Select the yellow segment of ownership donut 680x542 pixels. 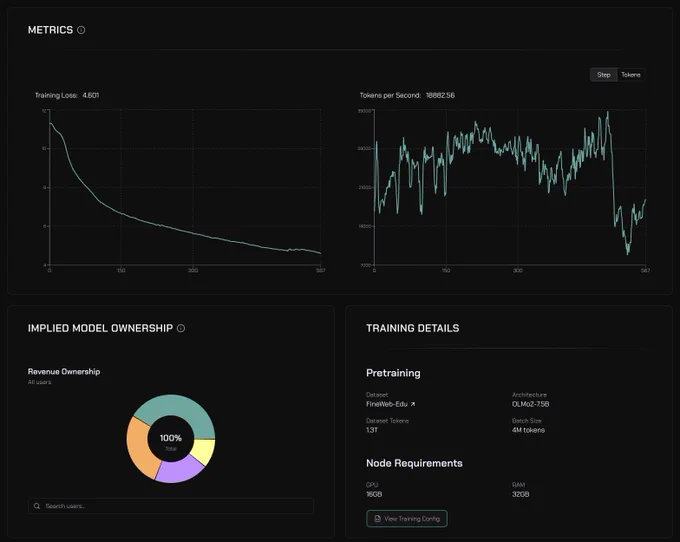pyautogui.click(x=204, y=451)
